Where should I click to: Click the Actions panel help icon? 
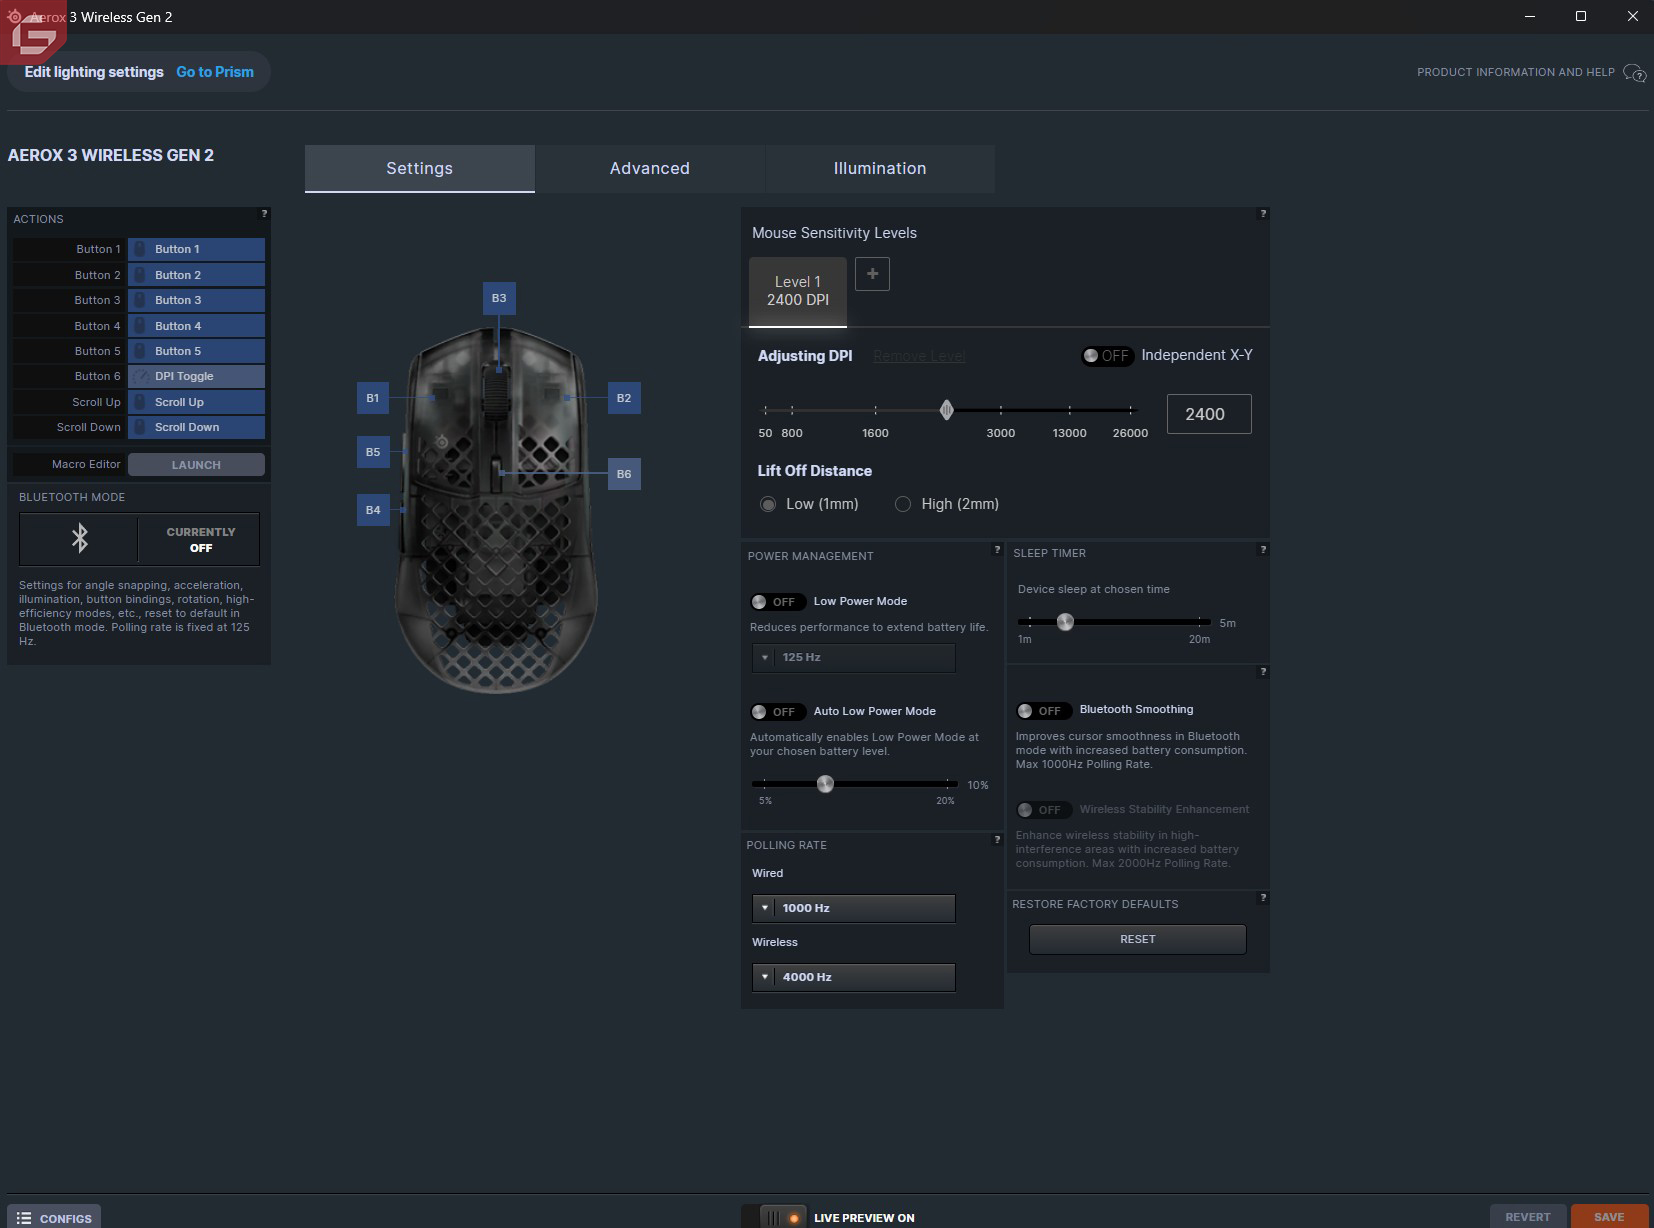(x=264, y=213)
